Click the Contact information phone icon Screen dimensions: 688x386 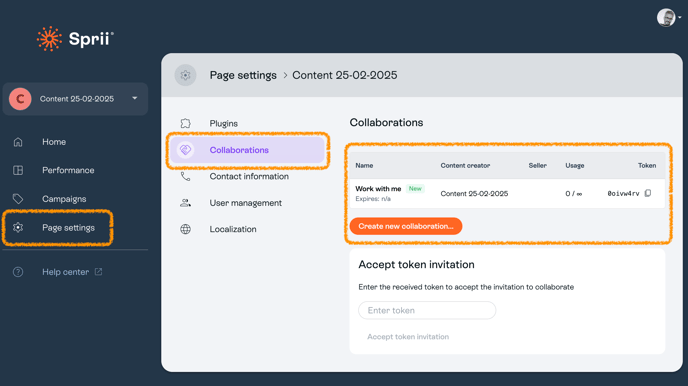(x=186, y=176)
